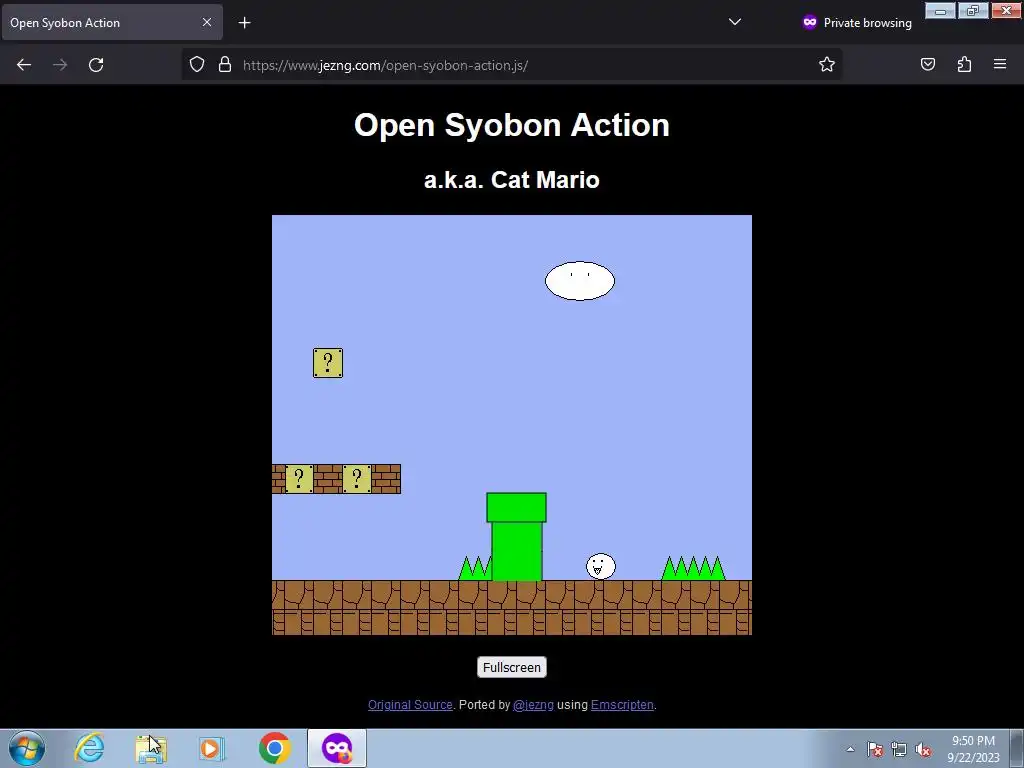Open the Extensions menu
Viewport: 1024px width, 768px height.
964,64
